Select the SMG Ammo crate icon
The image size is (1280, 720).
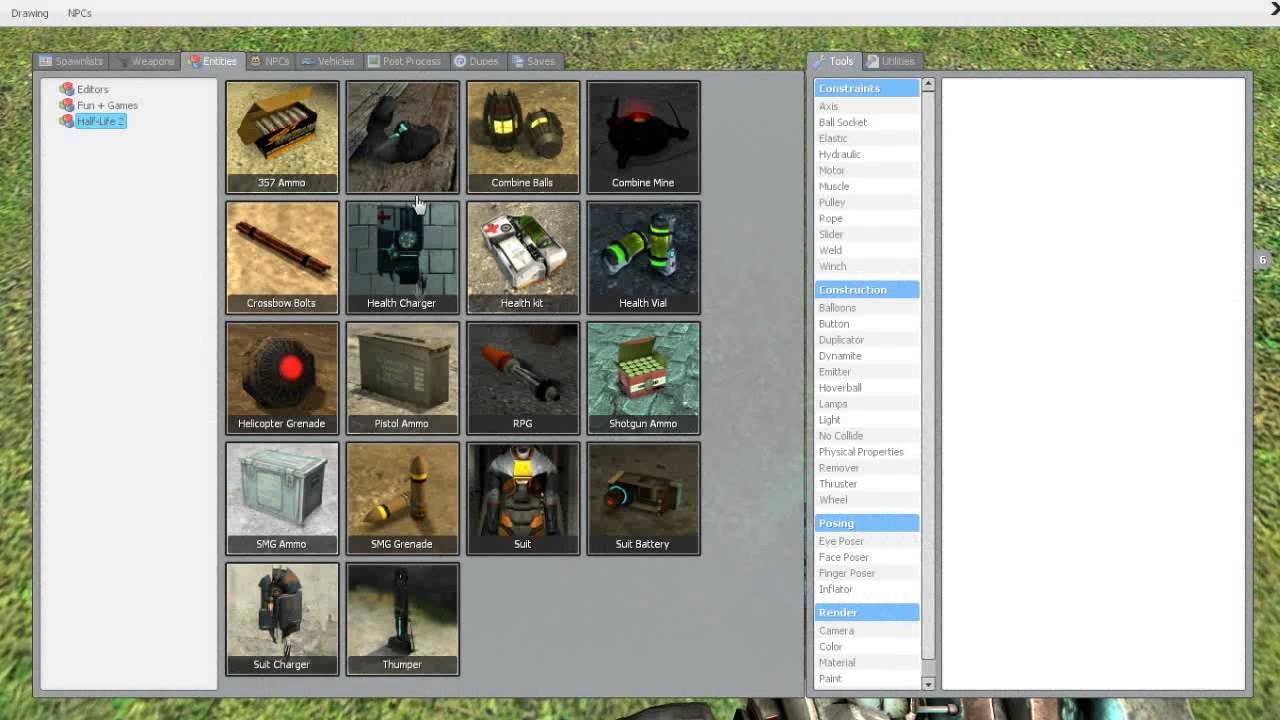[x=282, y=498]
